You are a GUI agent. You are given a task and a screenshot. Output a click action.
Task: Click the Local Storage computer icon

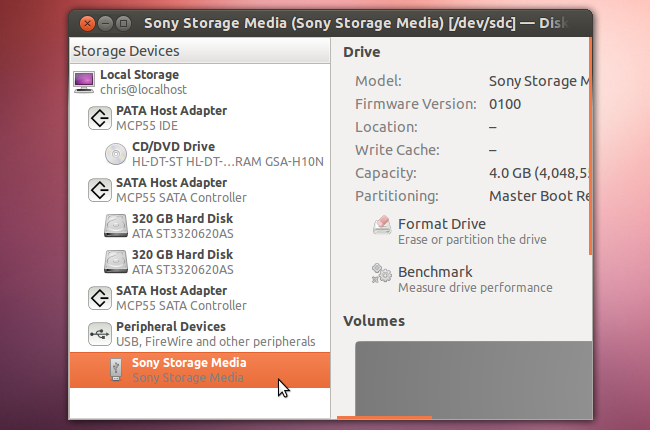(x=85, y=81)
